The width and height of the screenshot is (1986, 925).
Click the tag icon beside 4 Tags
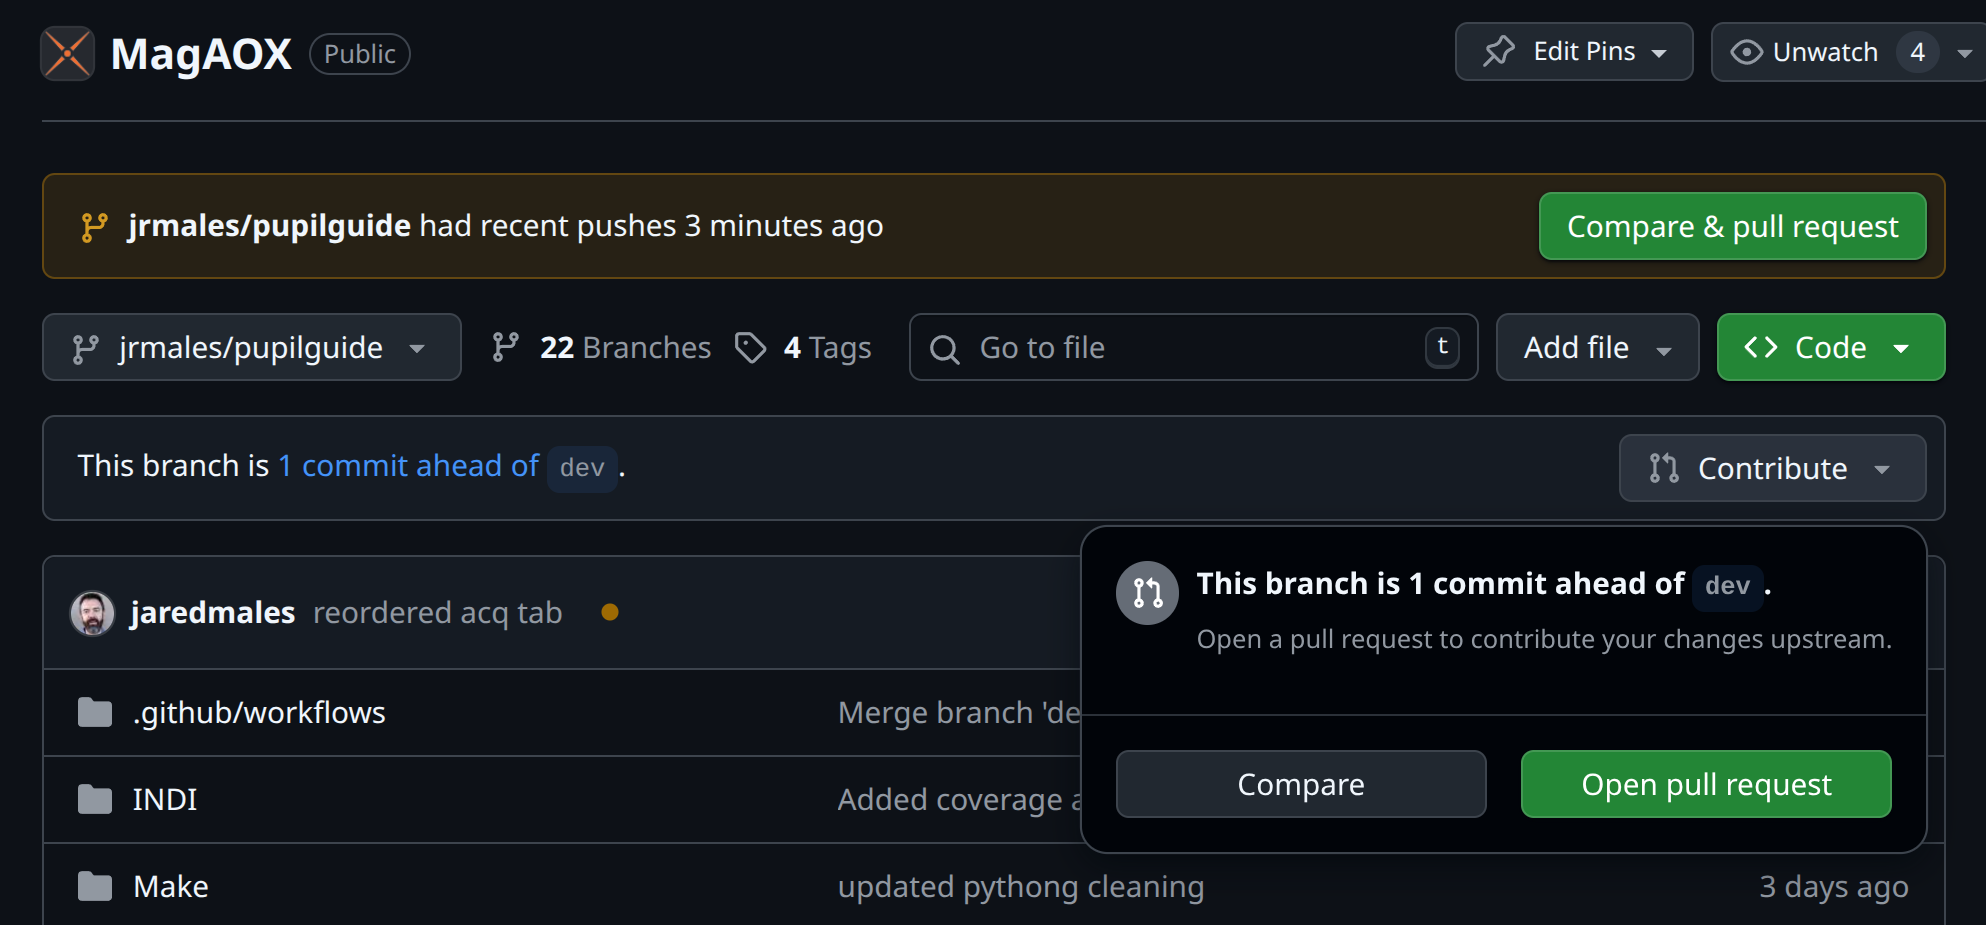[750, 347]
